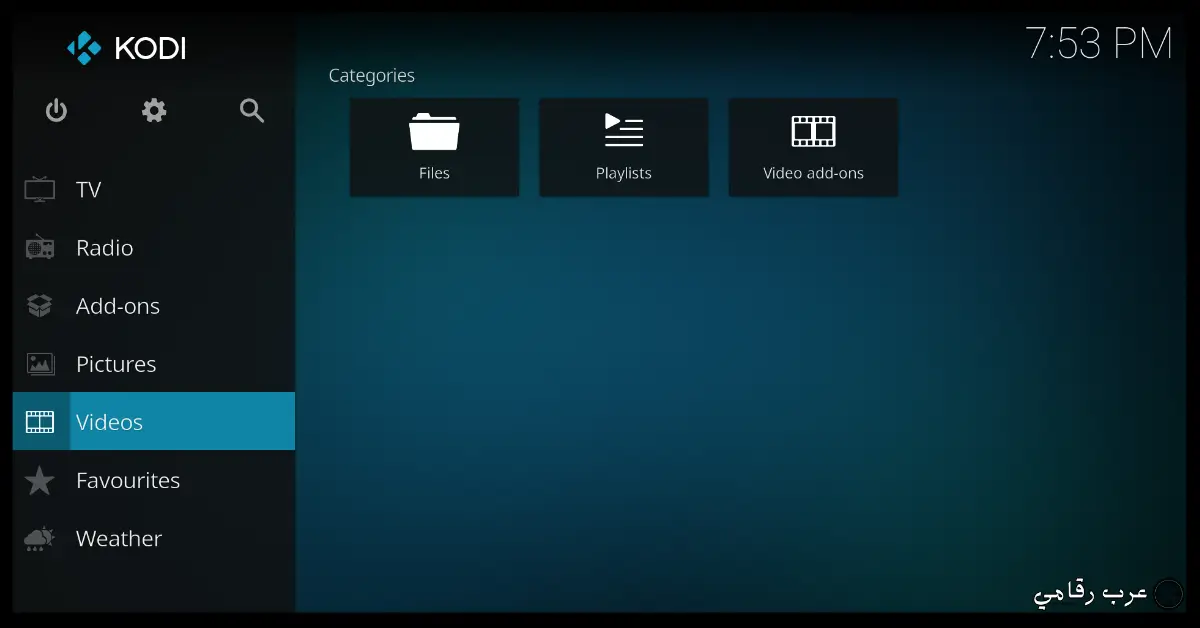Select Videos in the sidebar menu
Screen dimensions: 1200x628
(x=109, y=421)
